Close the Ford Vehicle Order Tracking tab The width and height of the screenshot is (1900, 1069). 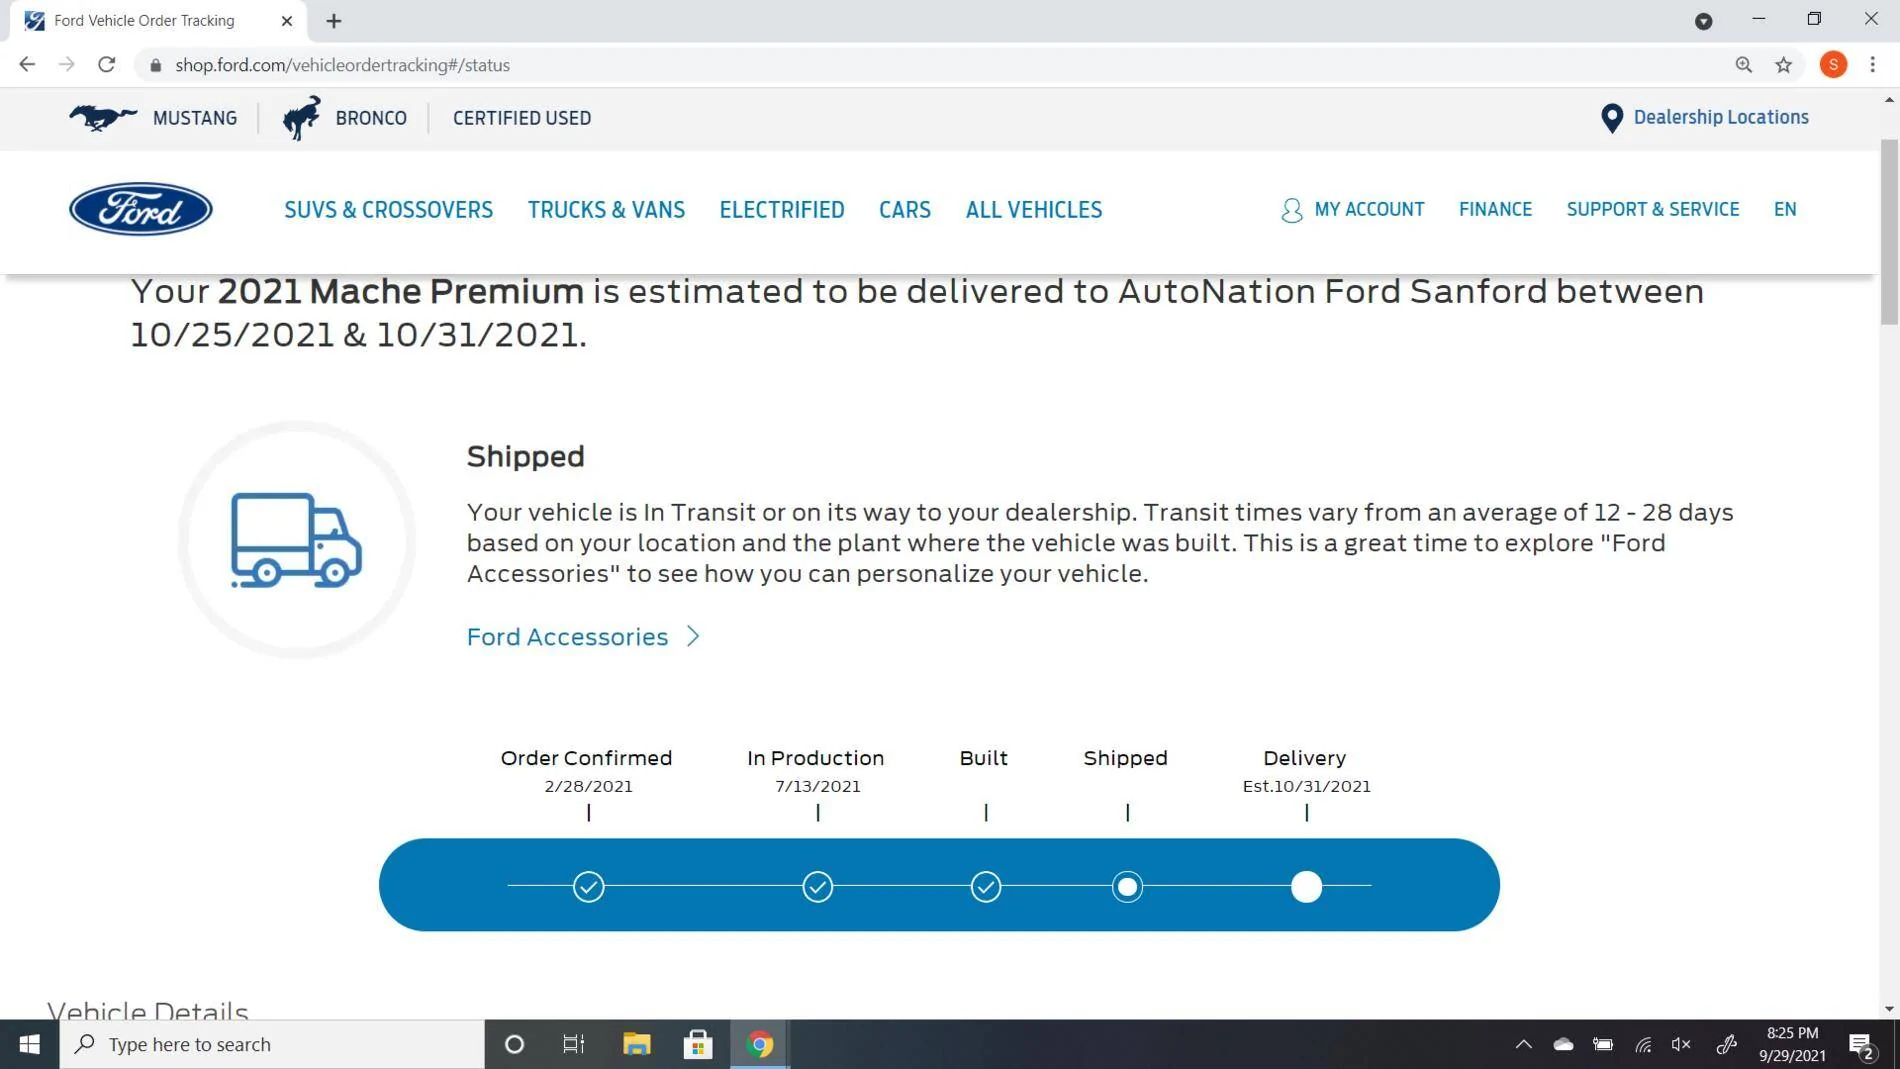click(x=287, y=21)
